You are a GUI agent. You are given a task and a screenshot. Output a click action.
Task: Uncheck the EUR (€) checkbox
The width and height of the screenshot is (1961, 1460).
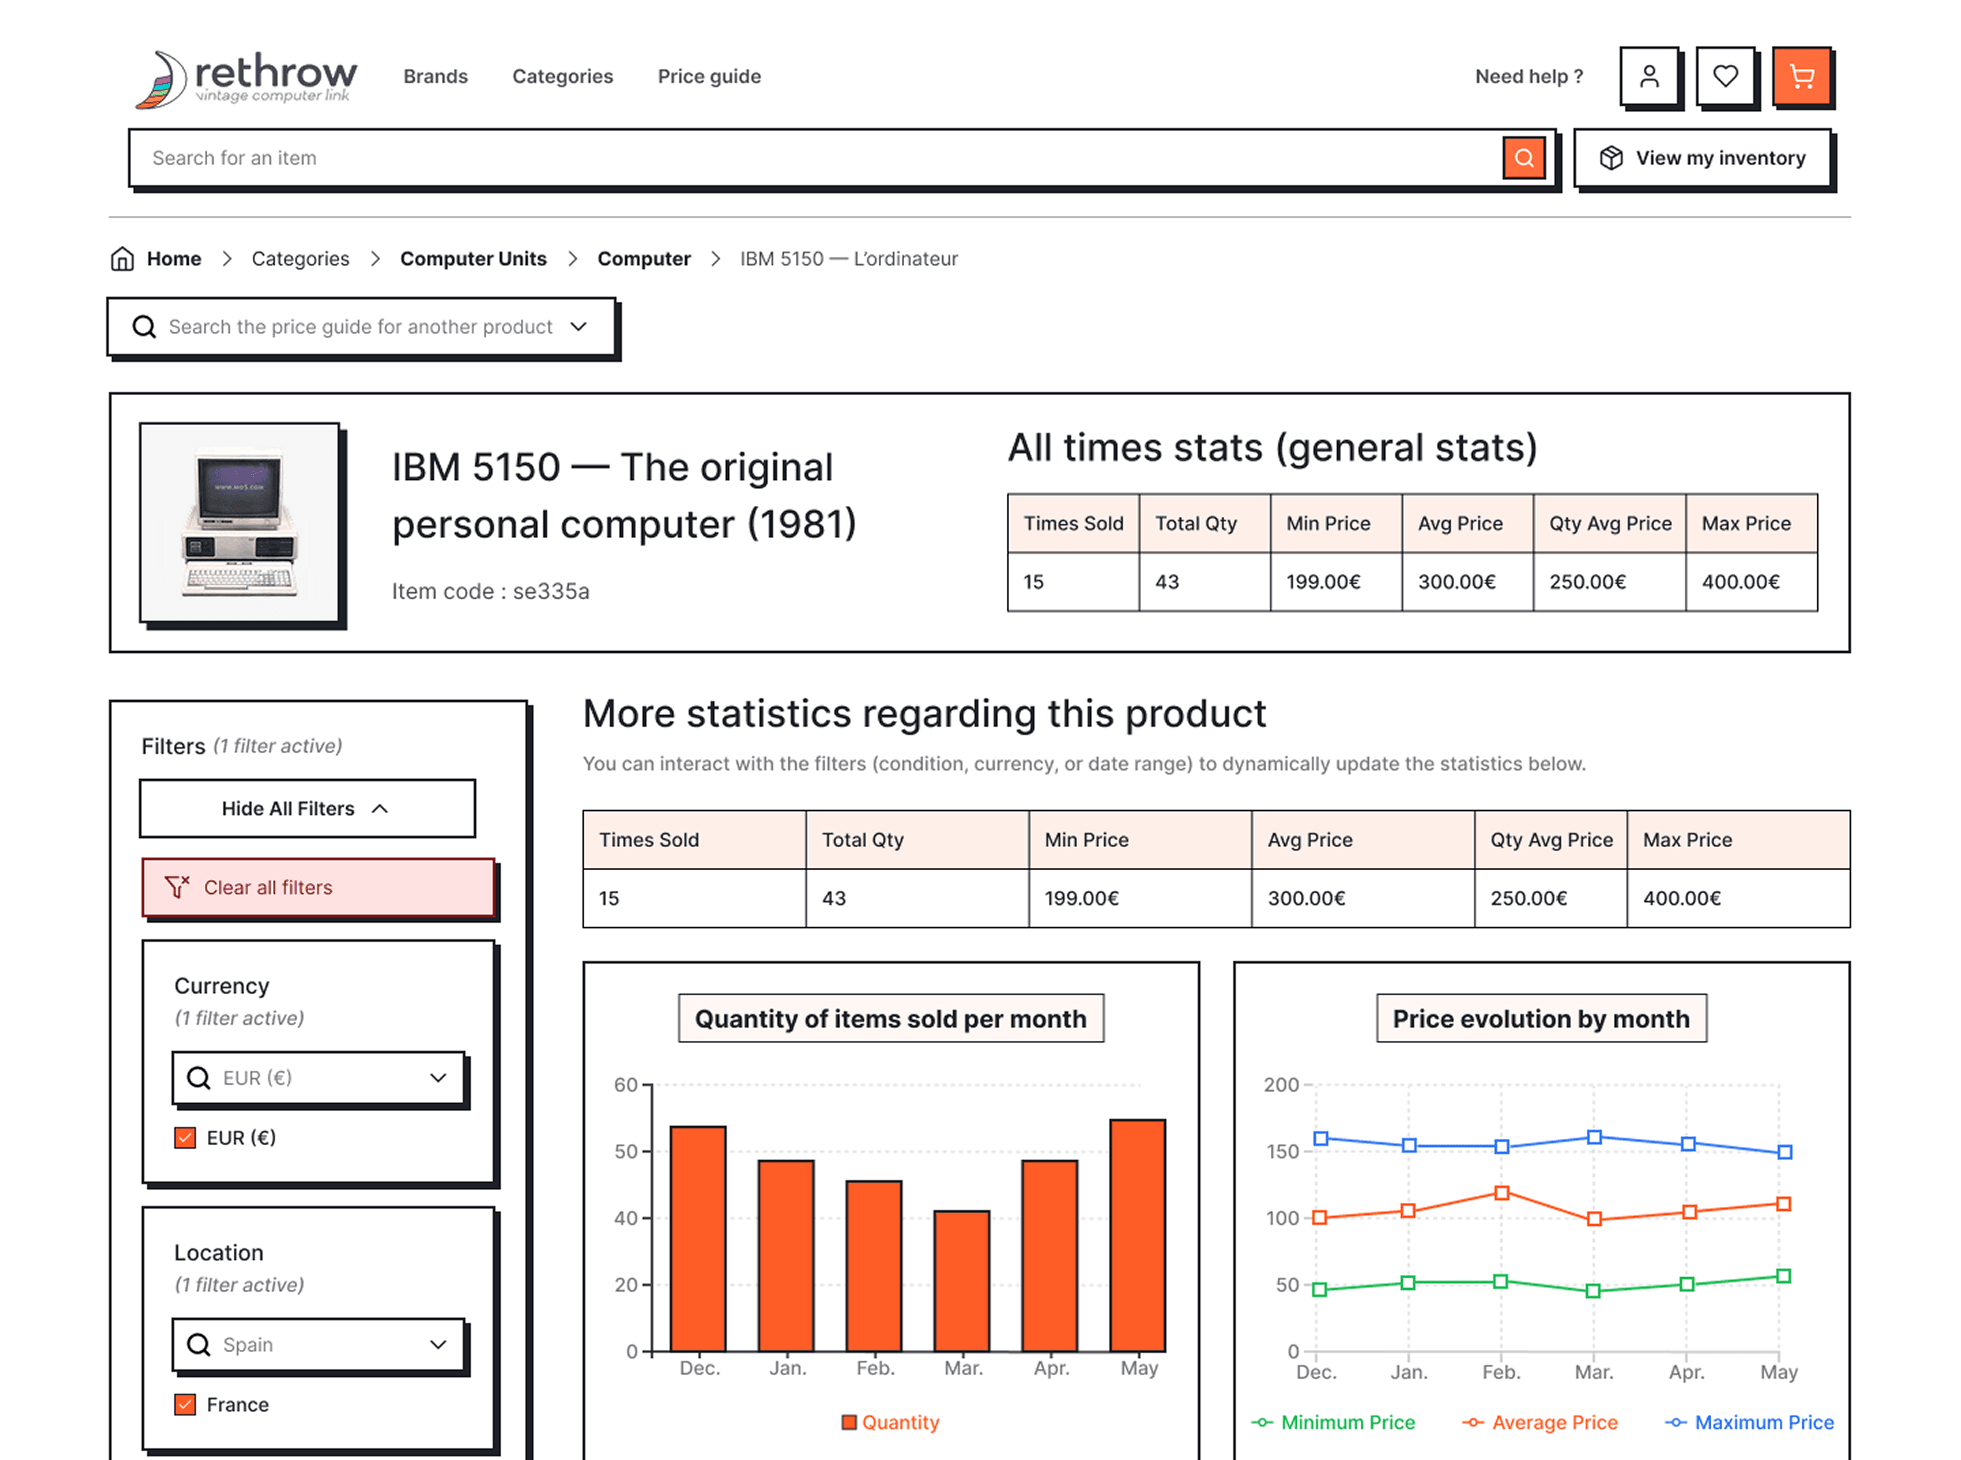click(185, 1138)
